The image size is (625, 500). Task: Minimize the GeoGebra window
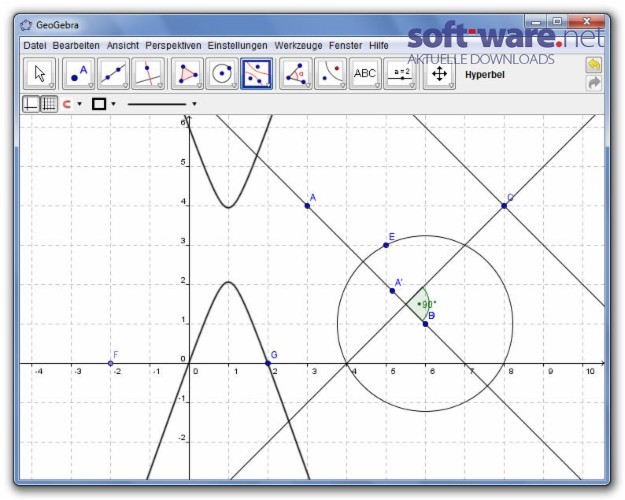(x=535, y=22)
